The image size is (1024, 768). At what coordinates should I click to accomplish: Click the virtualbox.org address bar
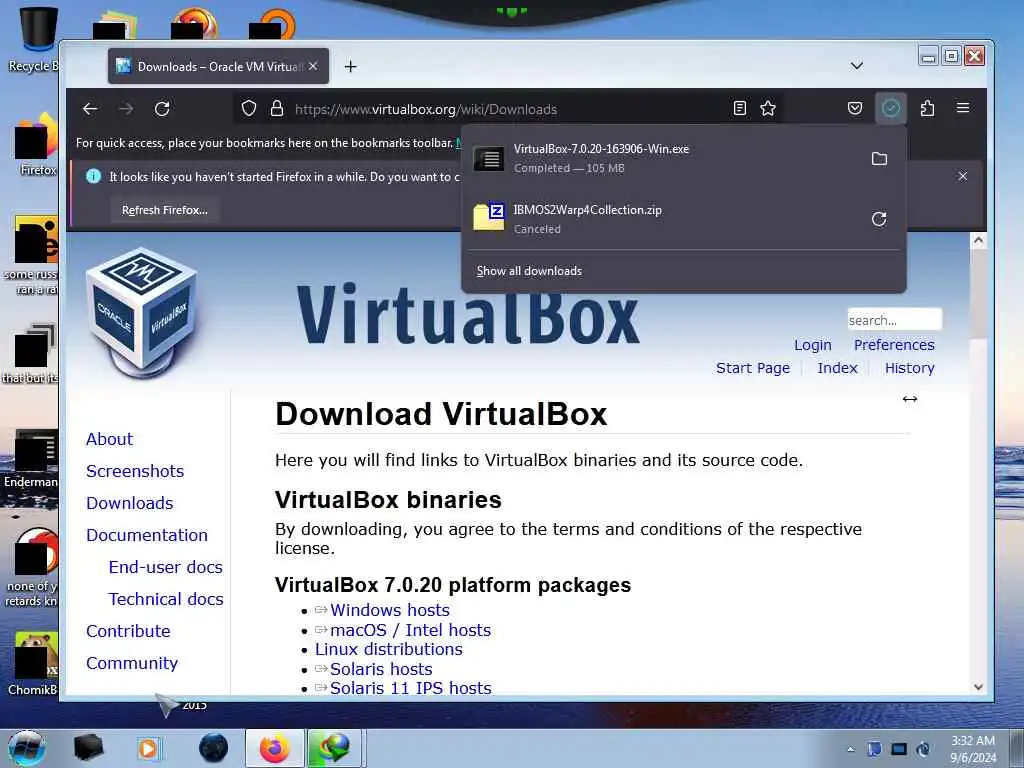[509, 109]
